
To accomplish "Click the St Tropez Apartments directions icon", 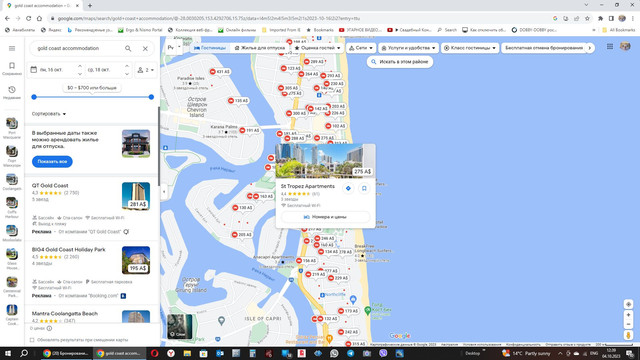I will coord(348,188).
